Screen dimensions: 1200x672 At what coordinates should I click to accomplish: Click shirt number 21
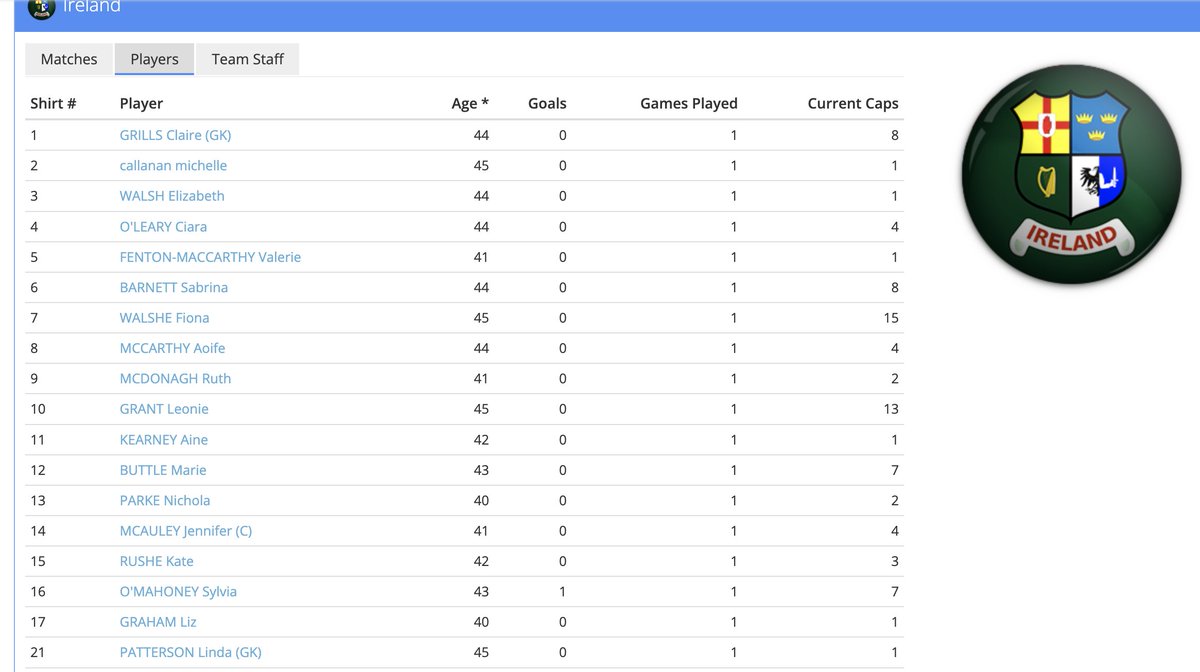pos(38,652)
